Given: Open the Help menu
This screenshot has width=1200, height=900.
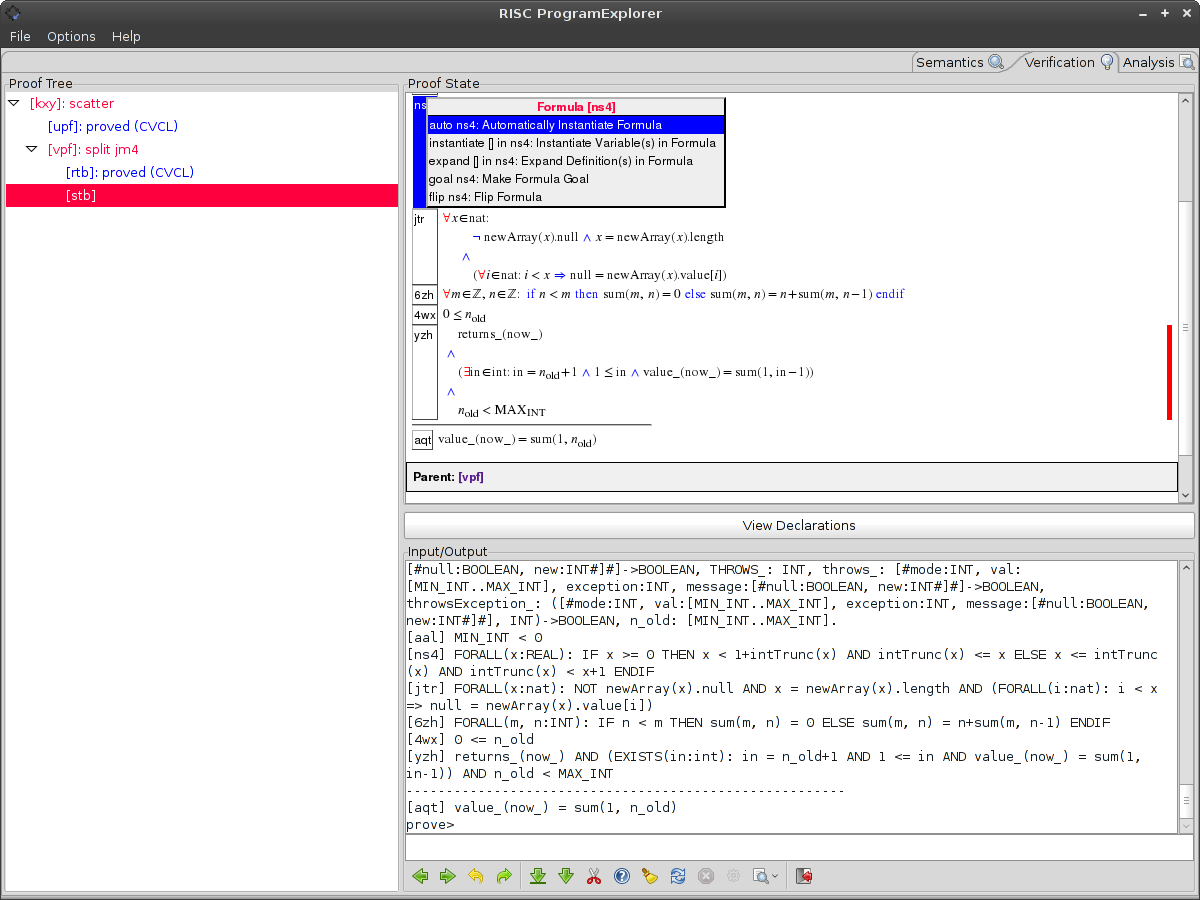Looking at the screenshot, I should (x=126, y=36).
